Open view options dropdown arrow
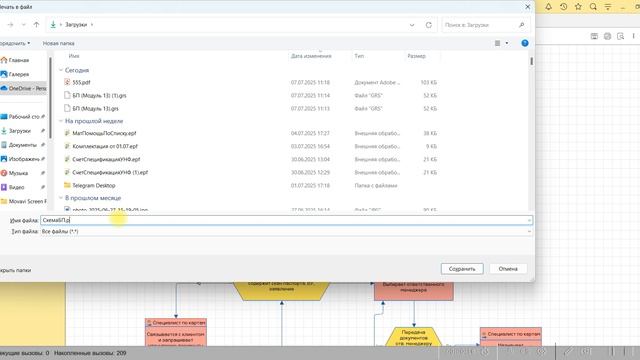 [507, 43]
